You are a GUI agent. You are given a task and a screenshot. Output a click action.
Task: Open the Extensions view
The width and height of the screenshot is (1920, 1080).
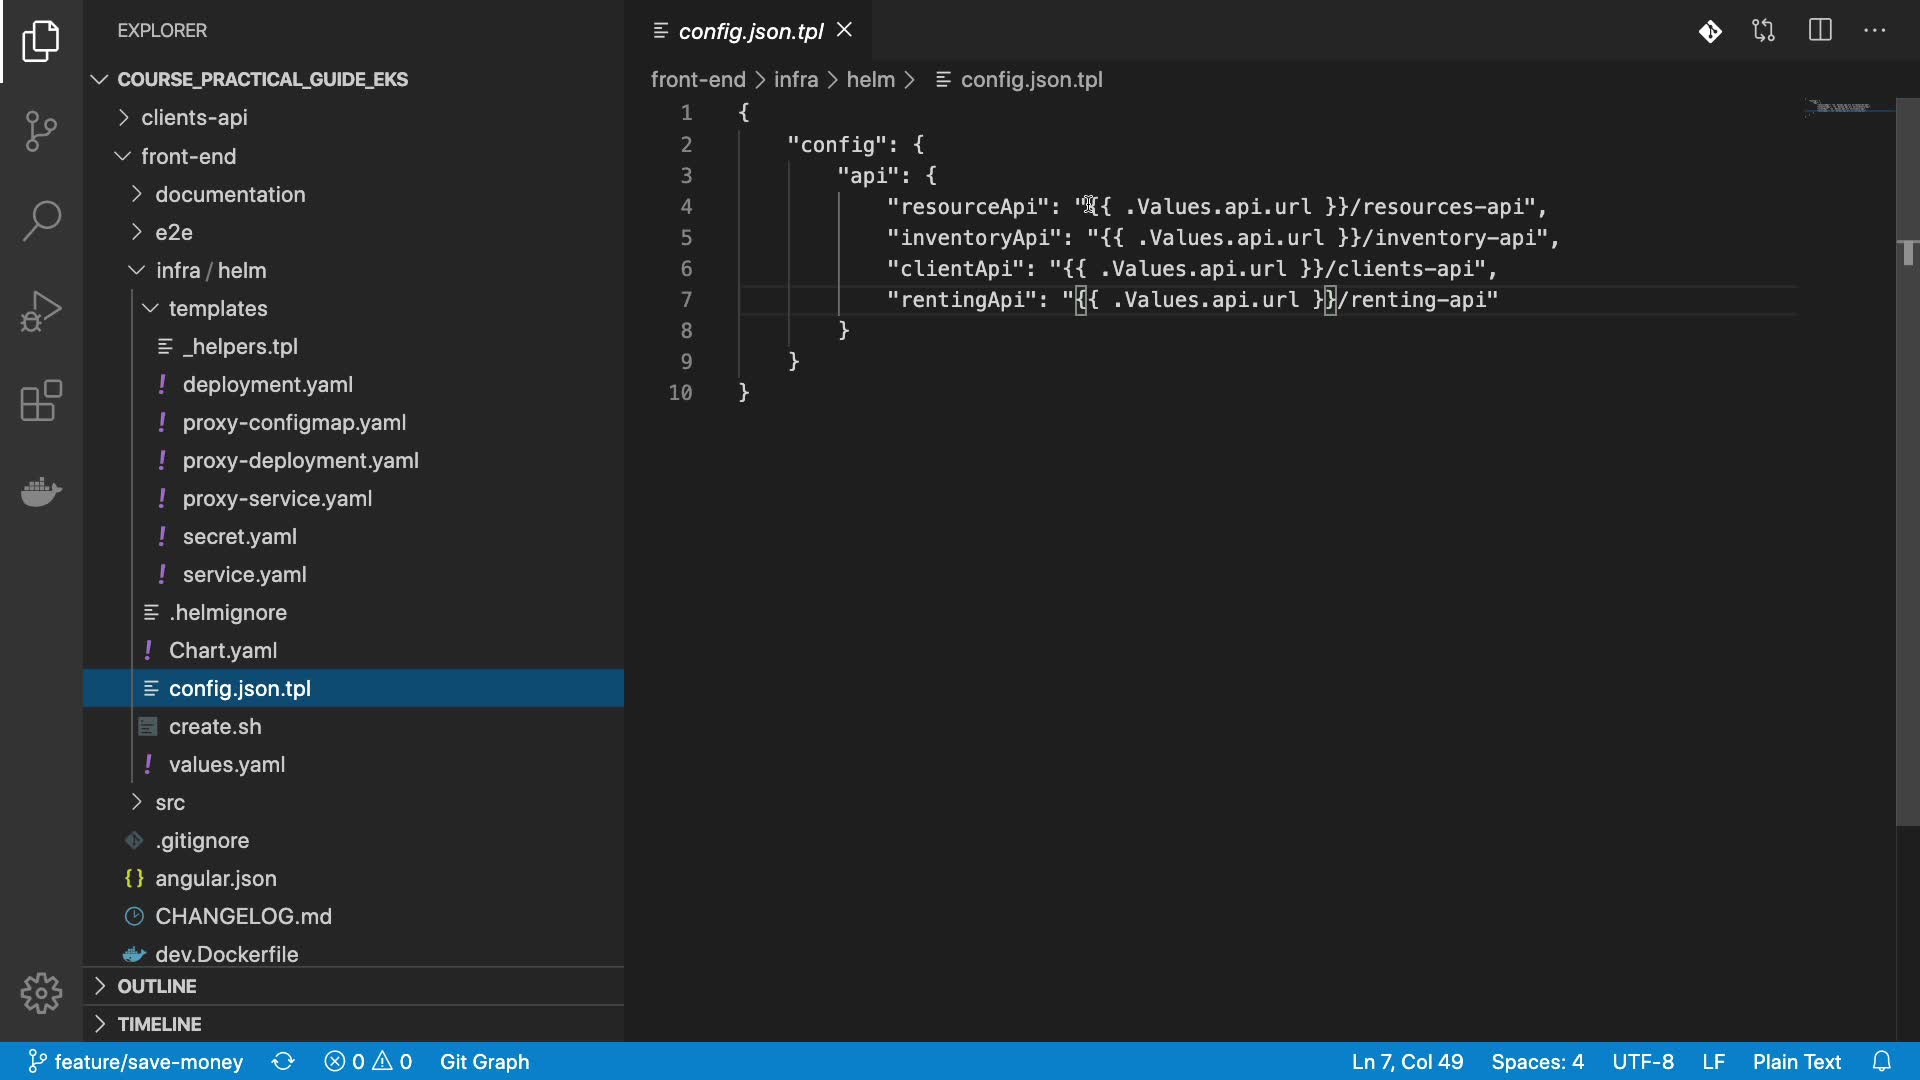pos(41,401)
